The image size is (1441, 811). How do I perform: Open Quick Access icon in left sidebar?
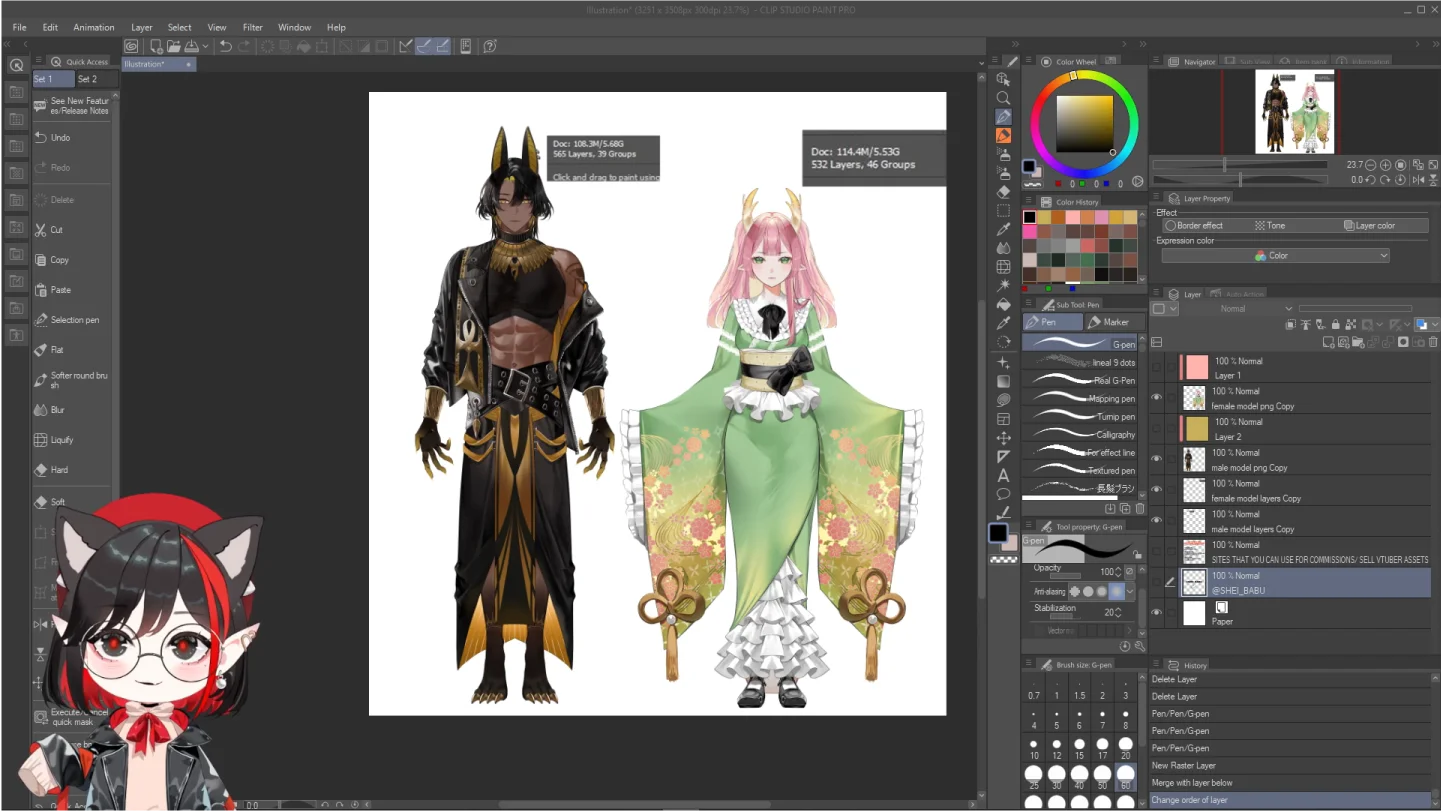[x=16, y=65]
